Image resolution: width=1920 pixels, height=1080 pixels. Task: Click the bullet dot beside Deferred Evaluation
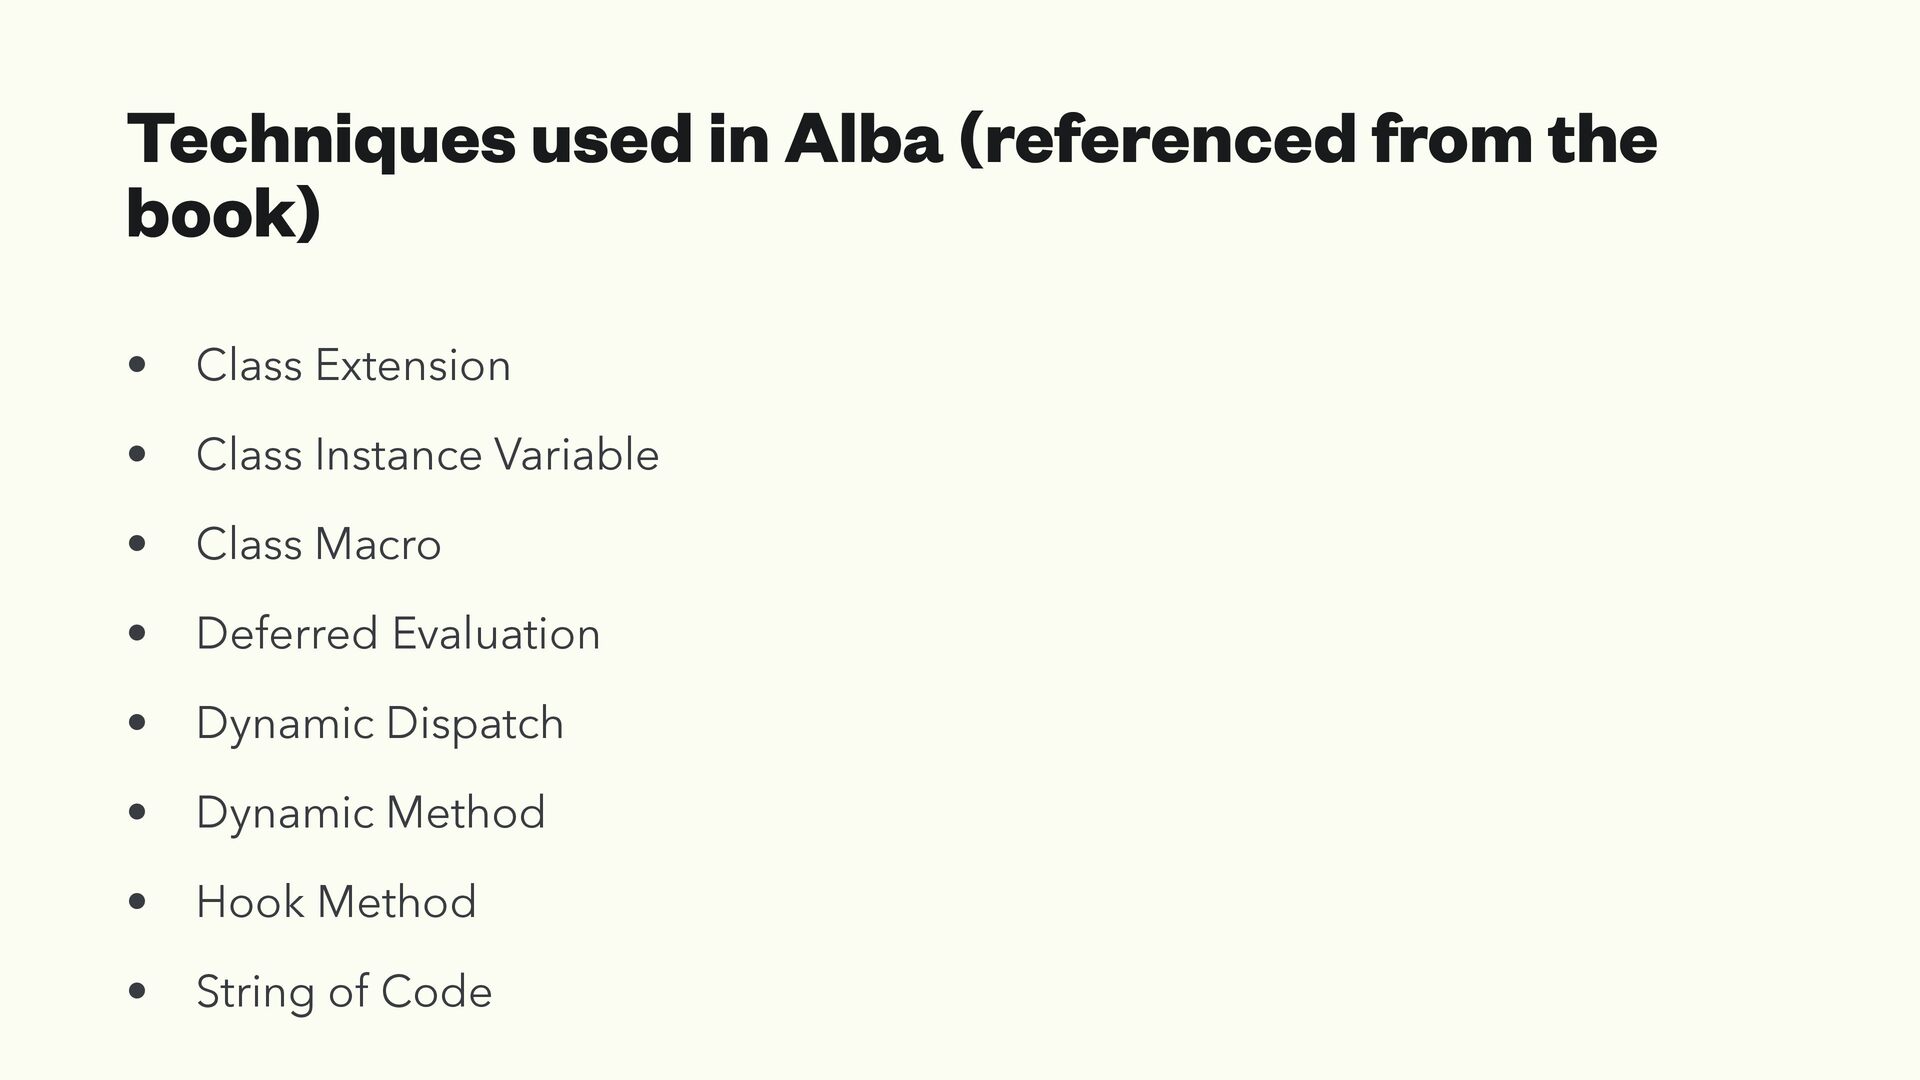(138, 635)
